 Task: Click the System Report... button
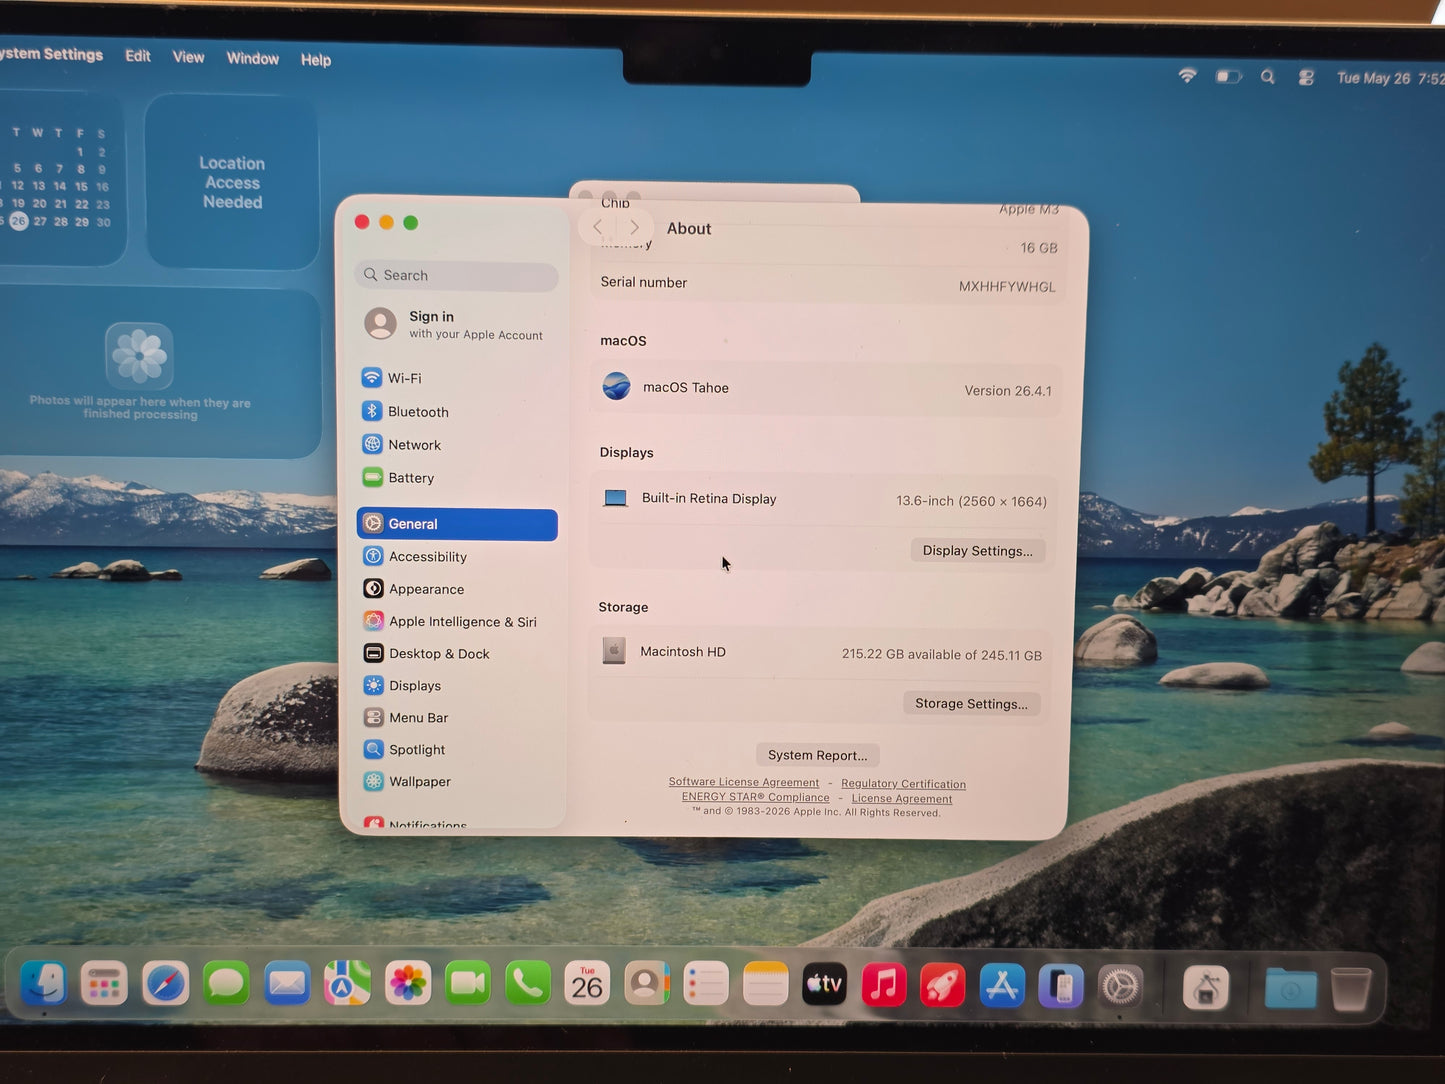click(x=817, y=755)
